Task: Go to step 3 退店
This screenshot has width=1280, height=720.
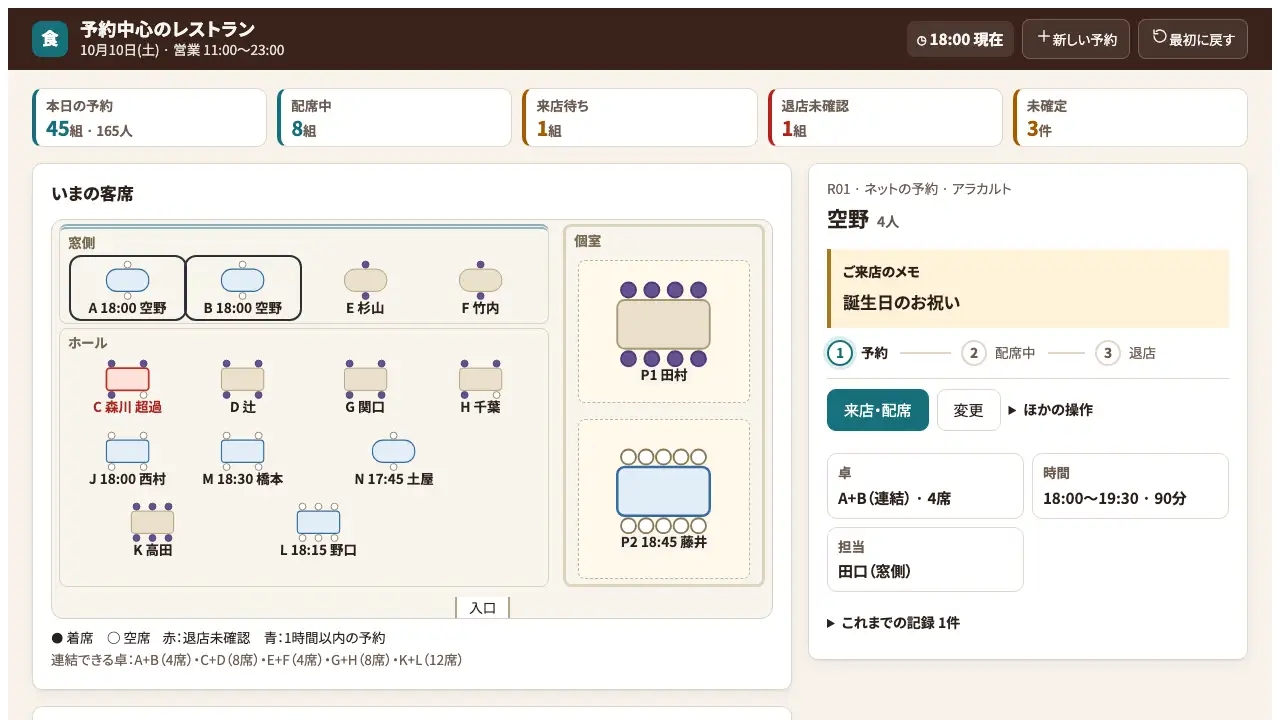Action: [1125, 353]
